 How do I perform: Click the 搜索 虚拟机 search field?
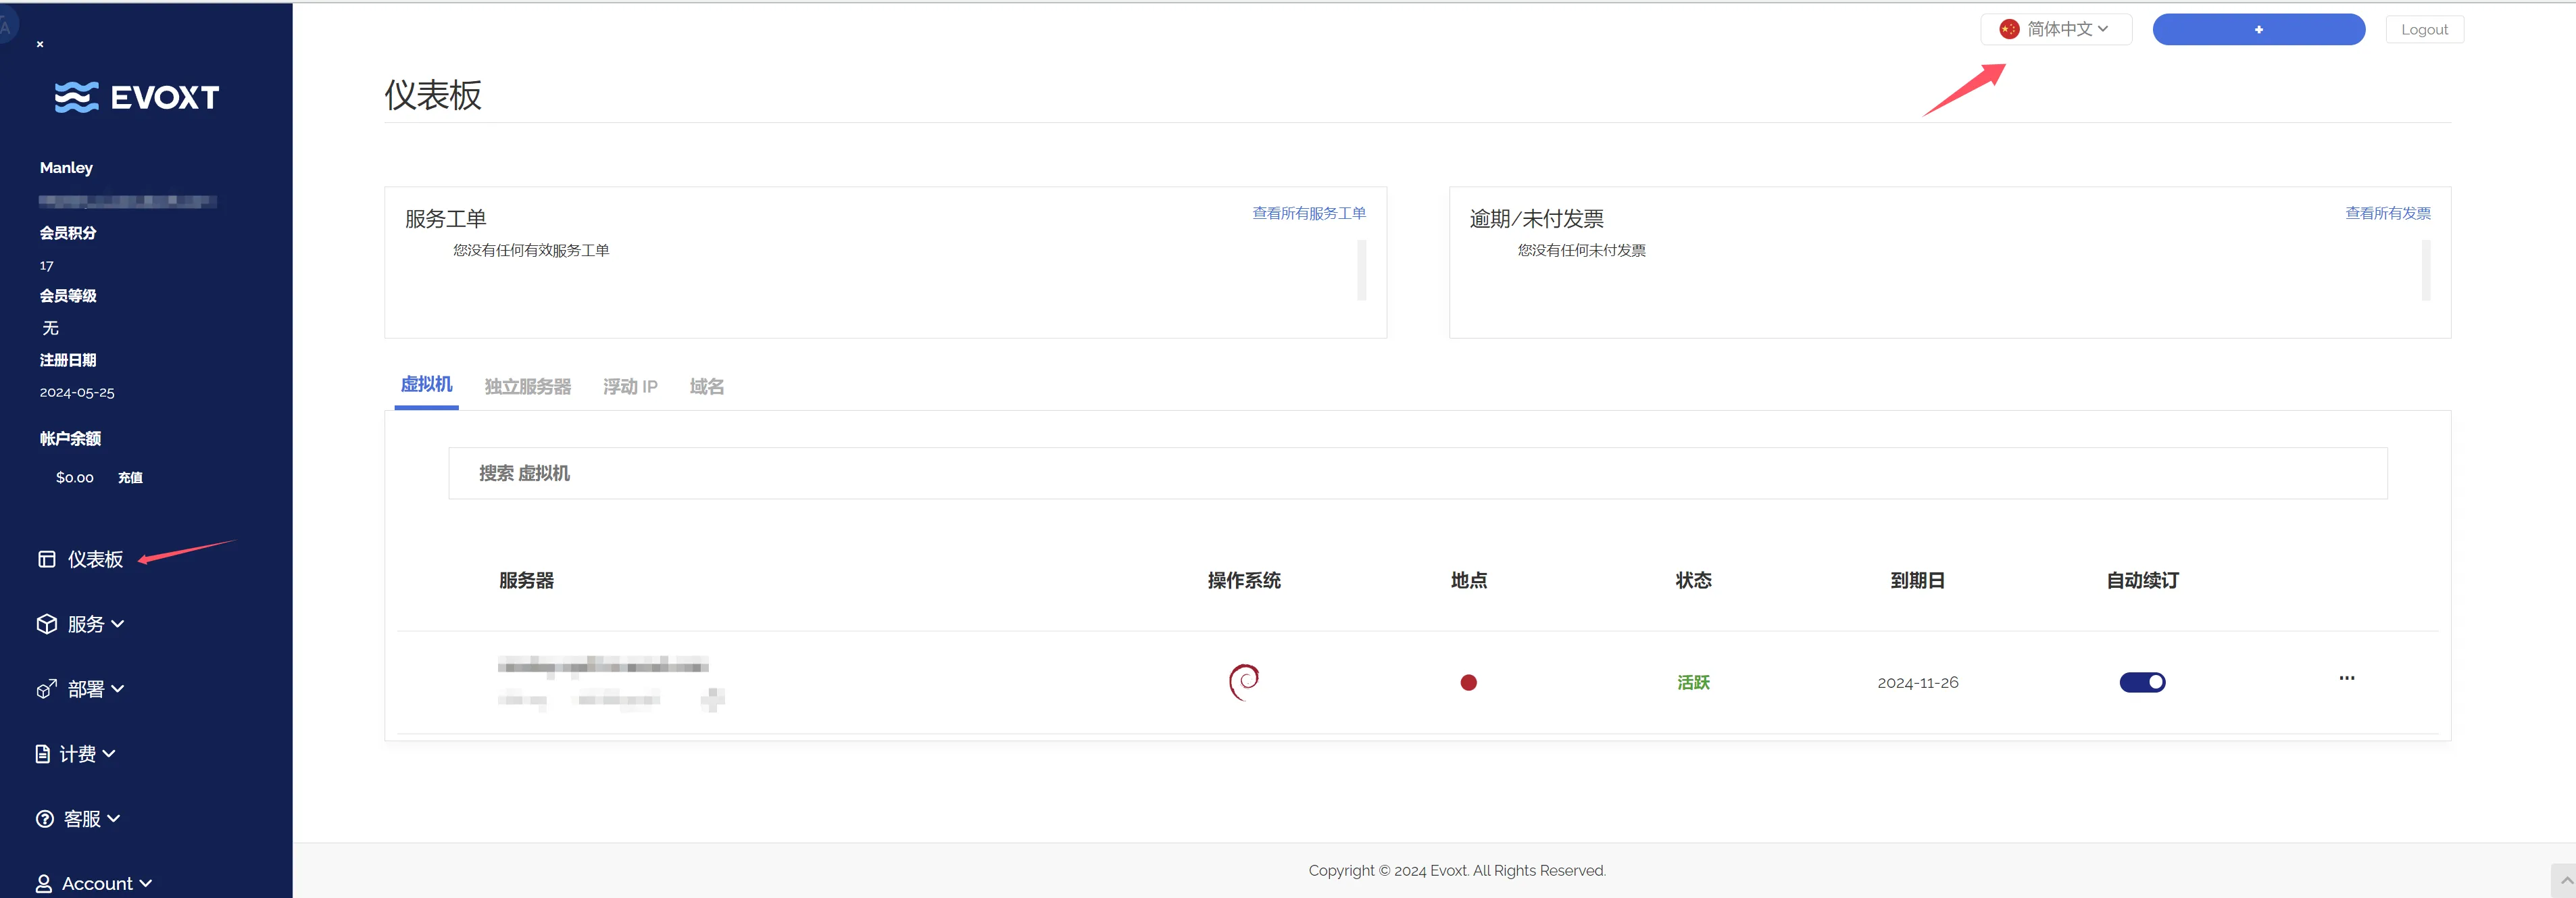pyautogui.click(x=1417, y=473)
